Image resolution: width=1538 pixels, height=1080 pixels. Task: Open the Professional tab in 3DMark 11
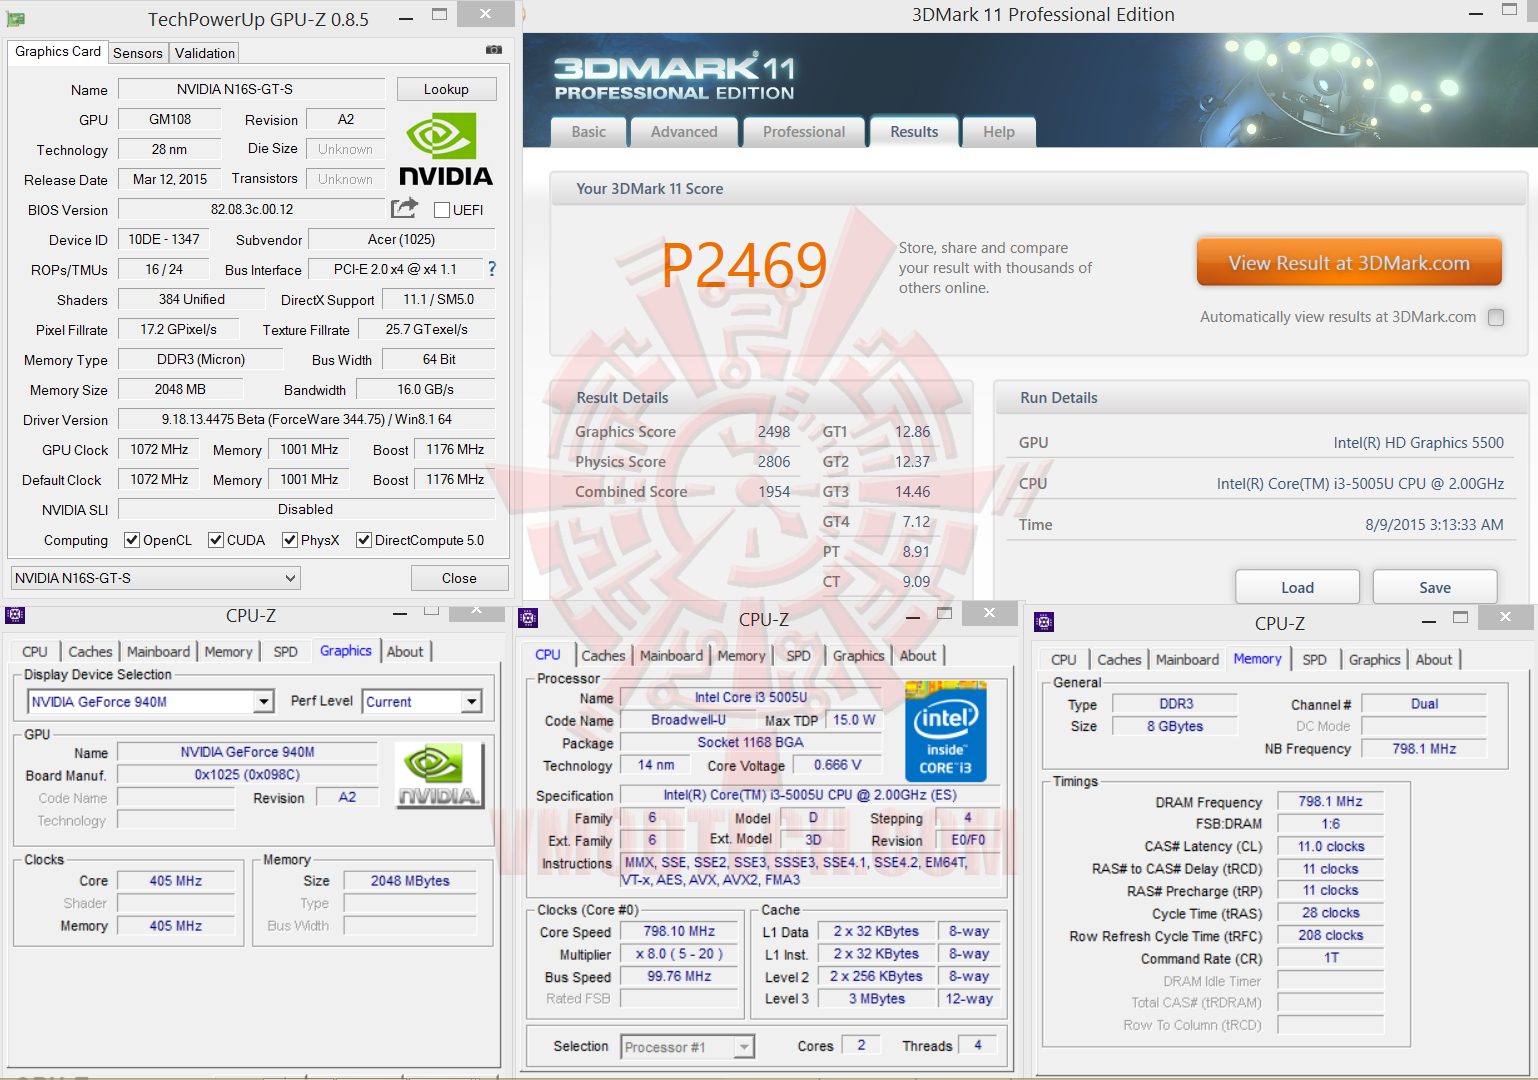[x=804, y=132]
